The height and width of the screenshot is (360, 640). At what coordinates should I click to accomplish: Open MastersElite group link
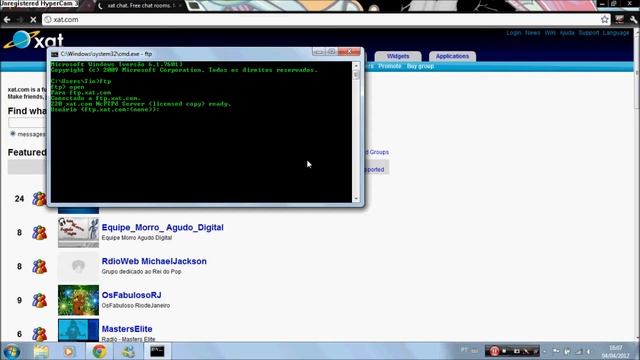[x=127, y=329]
